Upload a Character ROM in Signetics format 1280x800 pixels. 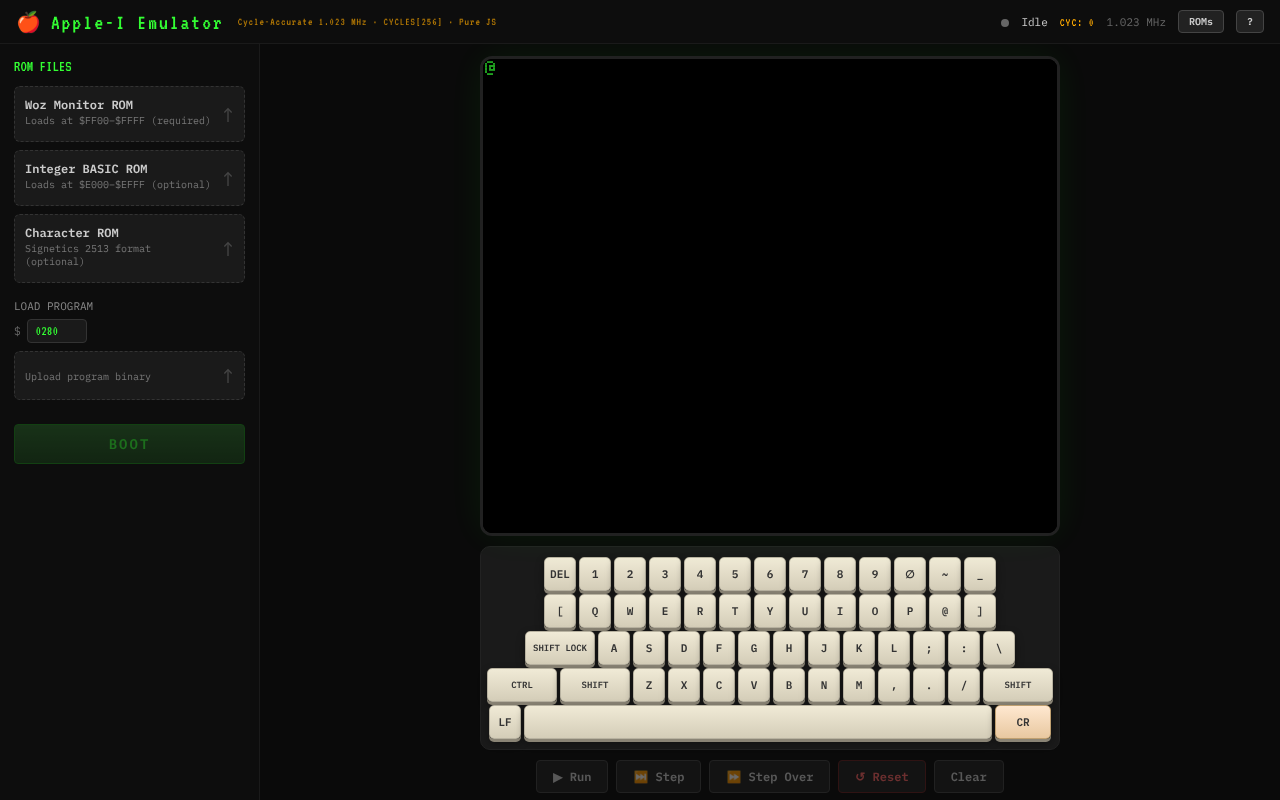point(129,247)
